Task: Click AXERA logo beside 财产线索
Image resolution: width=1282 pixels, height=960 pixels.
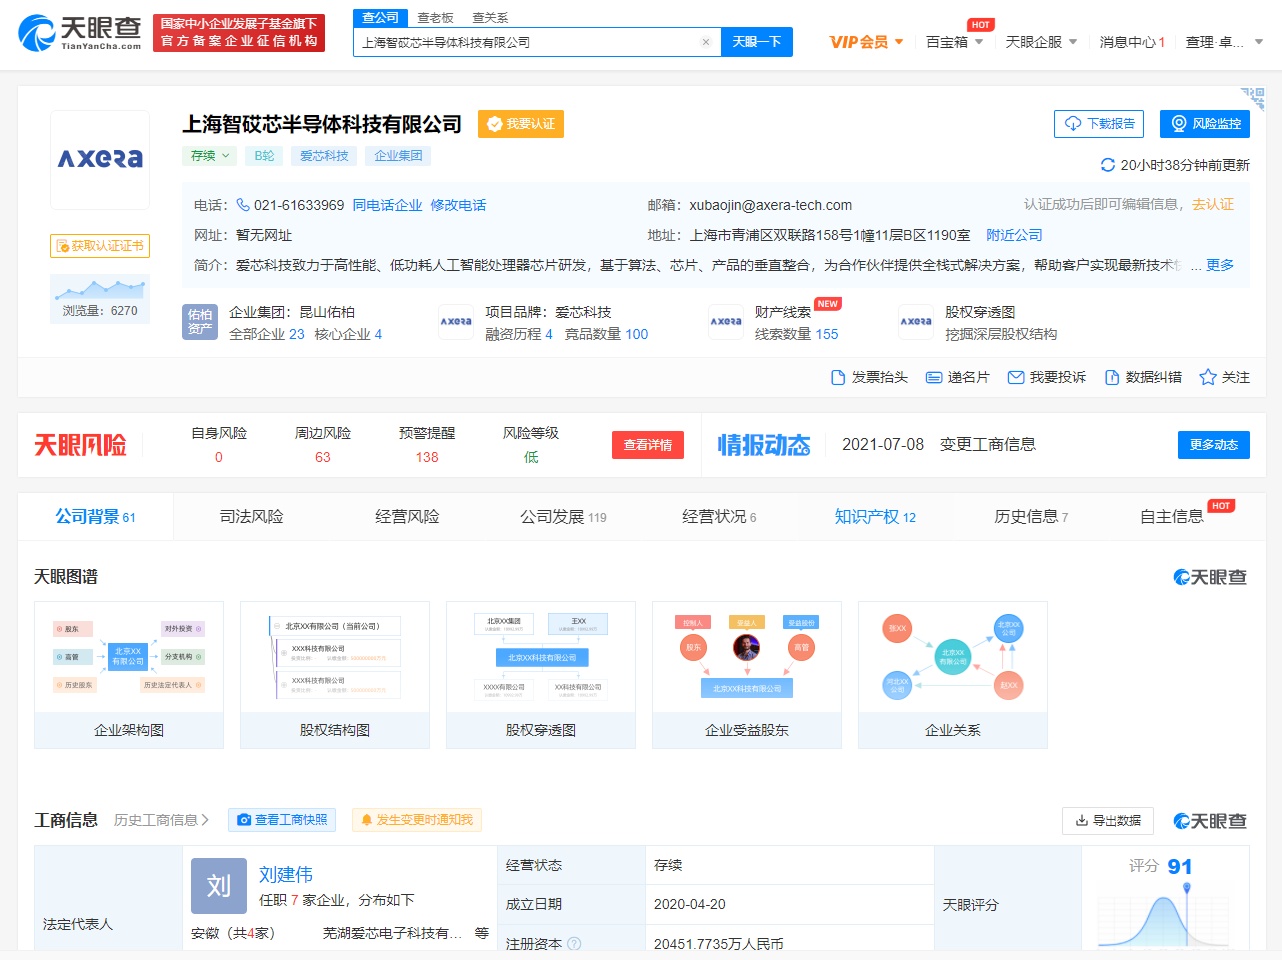Action: pyautogui.click(x=726, y=322)
